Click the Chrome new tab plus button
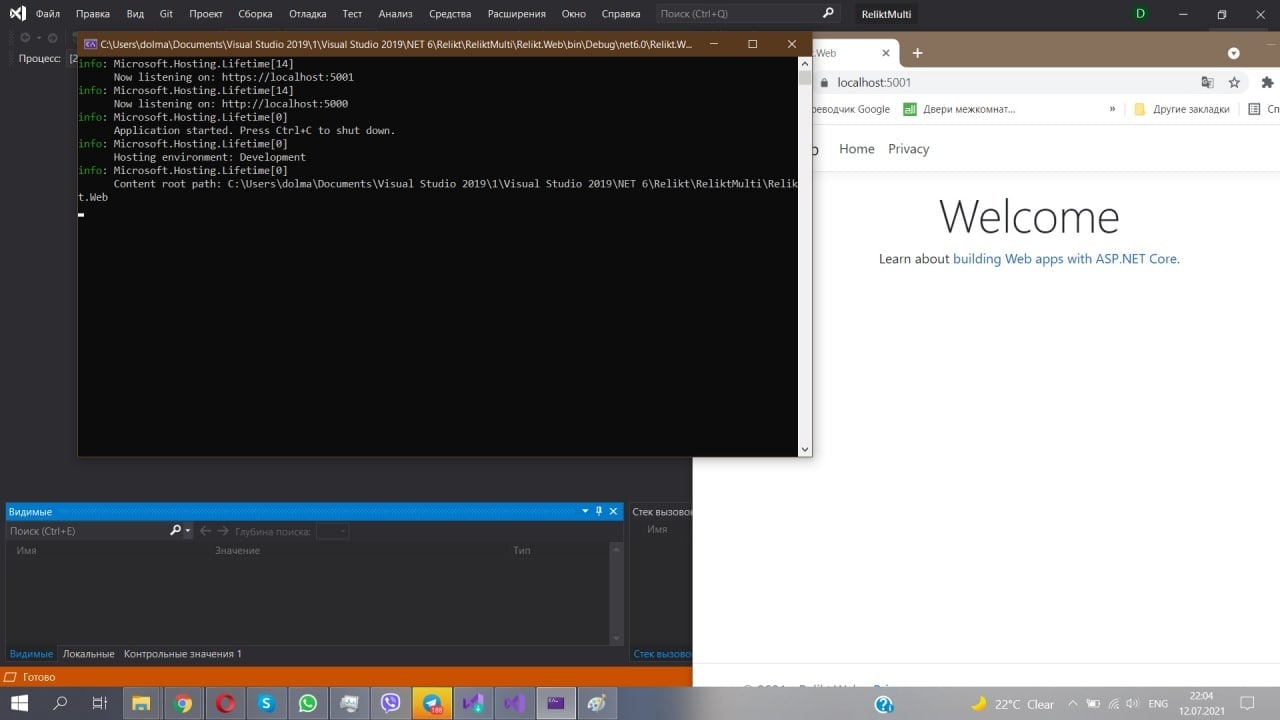This screenshot has height=720, width=1280. (917, 53)
